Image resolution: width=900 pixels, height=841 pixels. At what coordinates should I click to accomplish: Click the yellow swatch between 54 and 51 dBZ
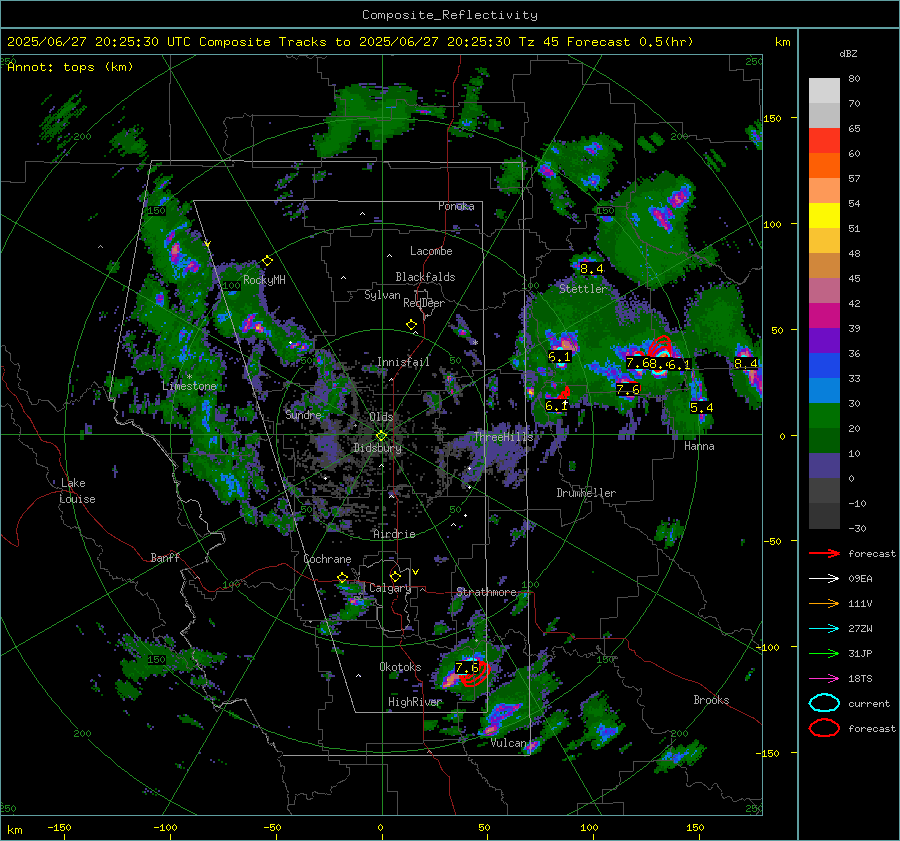pyautogui.click(x=824, y=216)
